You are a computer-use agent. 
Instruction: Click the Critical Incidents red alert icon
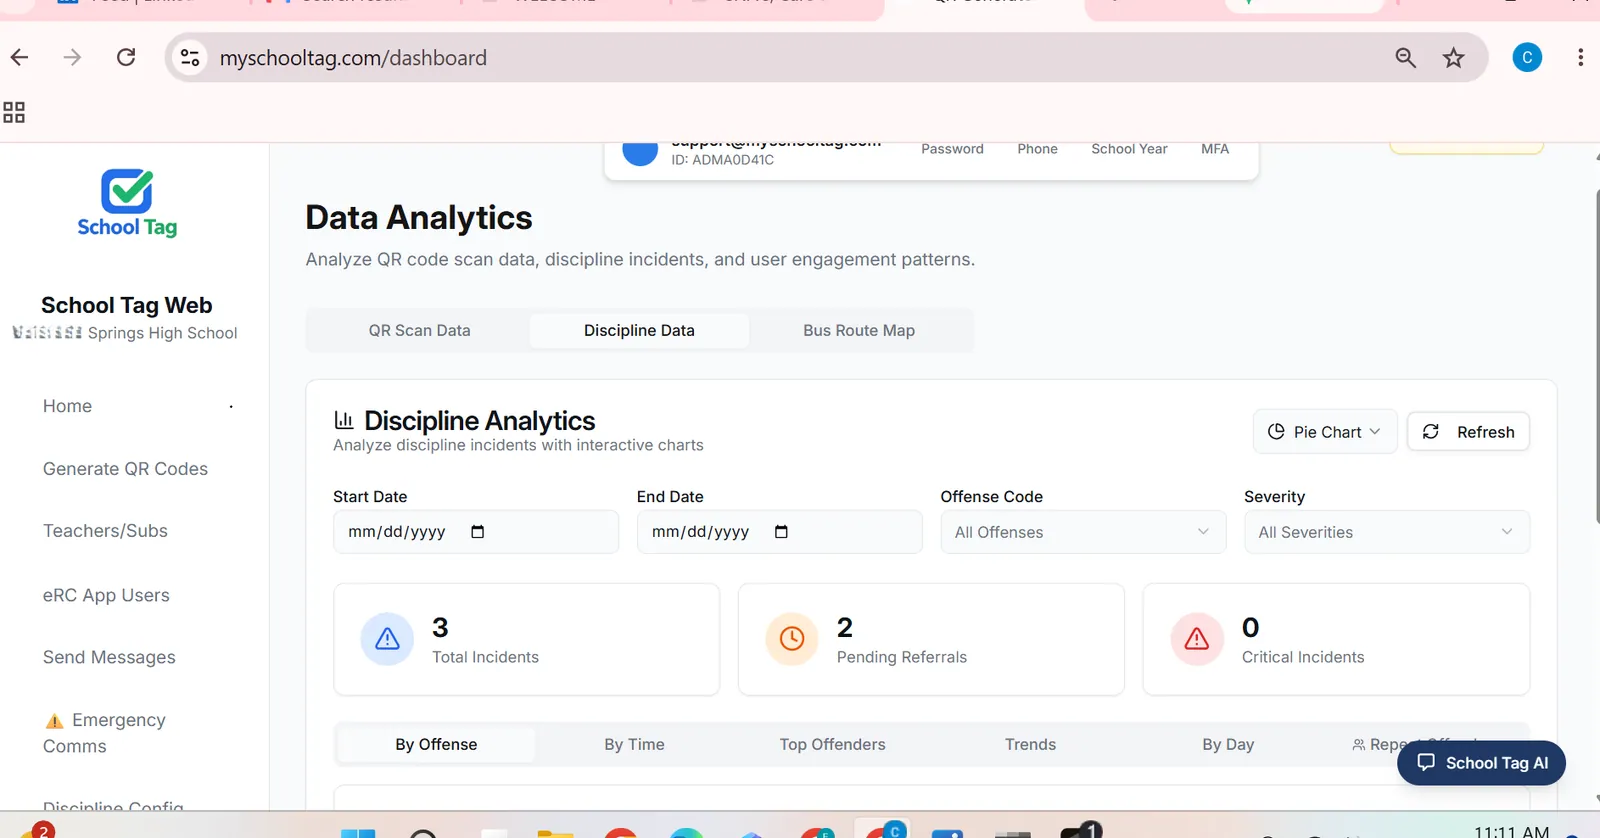click(x=1197, y=639)
